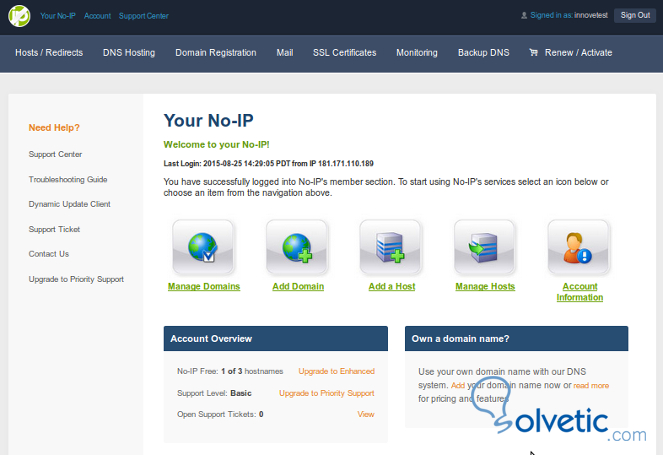Click the Add Domain text link
The height and width of the screenshot is (455, 663).
[x=298, y=287]
